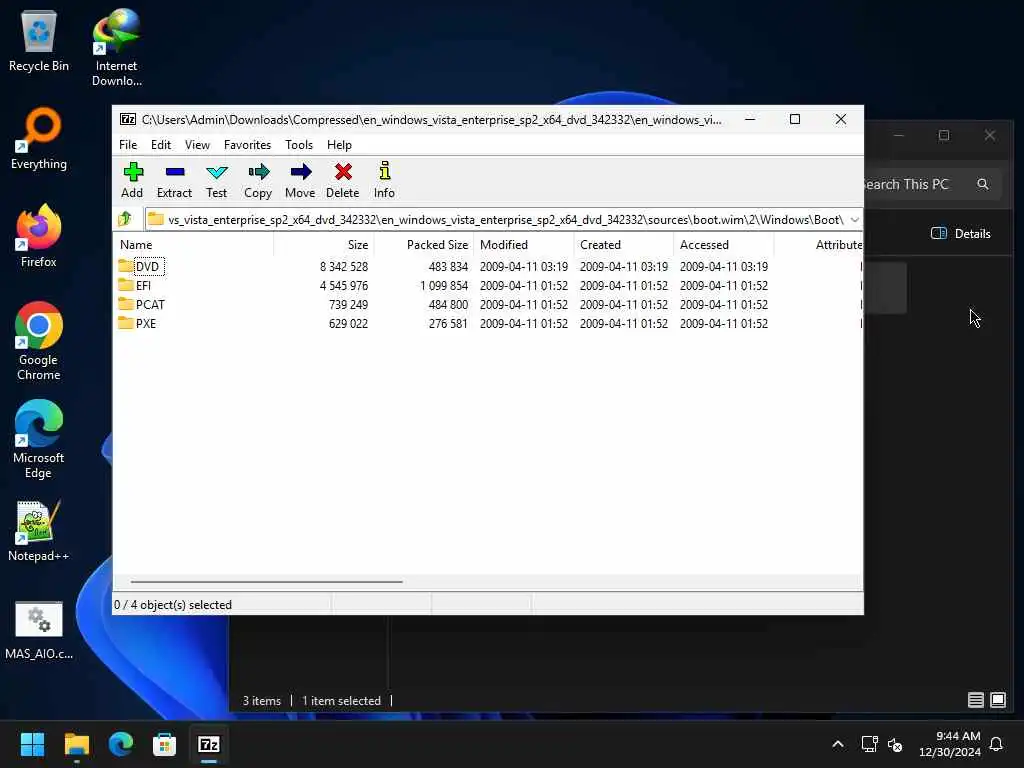This screenshot has width=1024, height=768.
Task: Launch Firefox from desktop
Action: pos(39,236)
